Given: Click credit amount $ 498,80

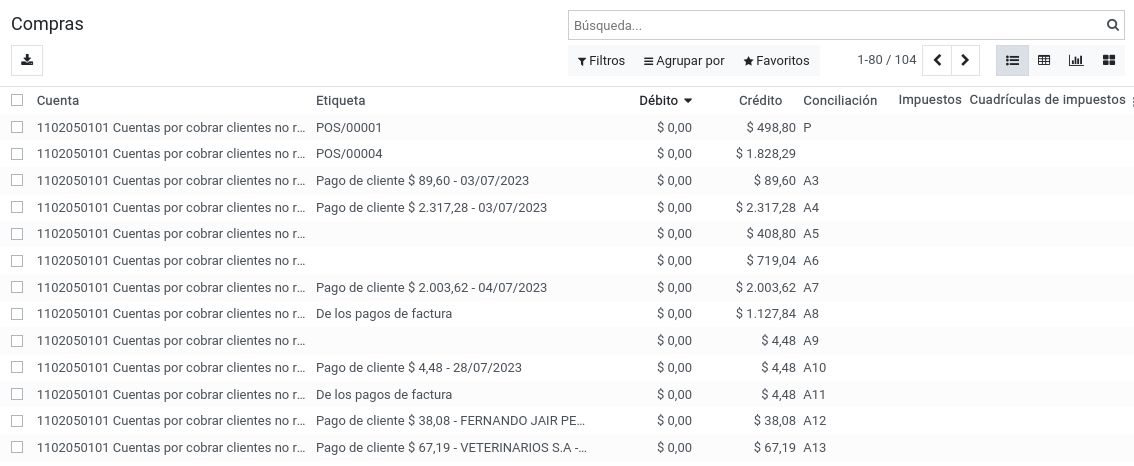Looking at the screenshot, I should coord(771,127).
